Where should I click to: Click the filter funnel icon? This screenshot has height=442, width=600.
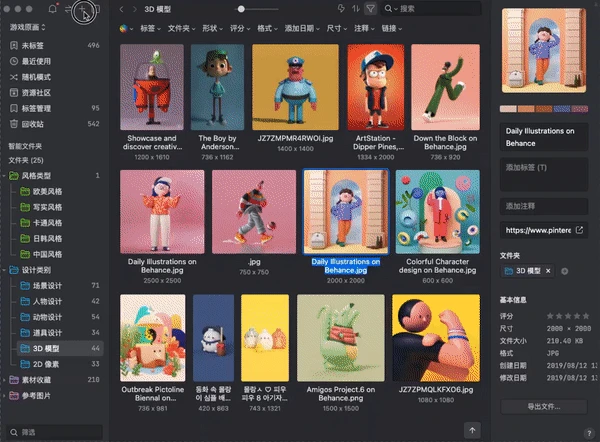coord(370,8)
